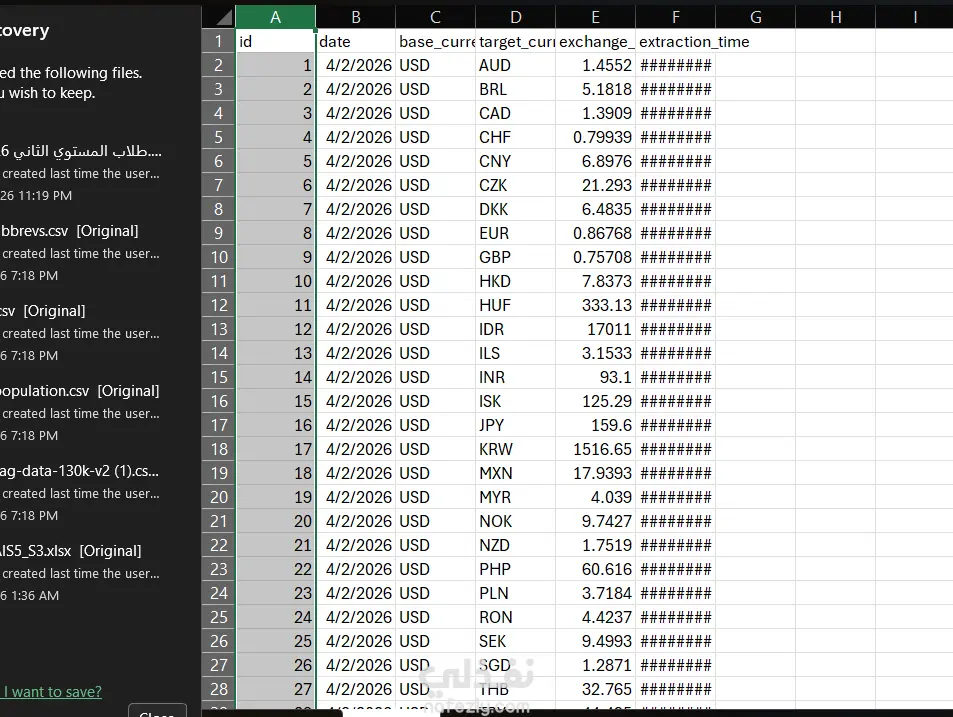Select column B header
The height and width of the screenshot is (717, 953).
[356, 17]
